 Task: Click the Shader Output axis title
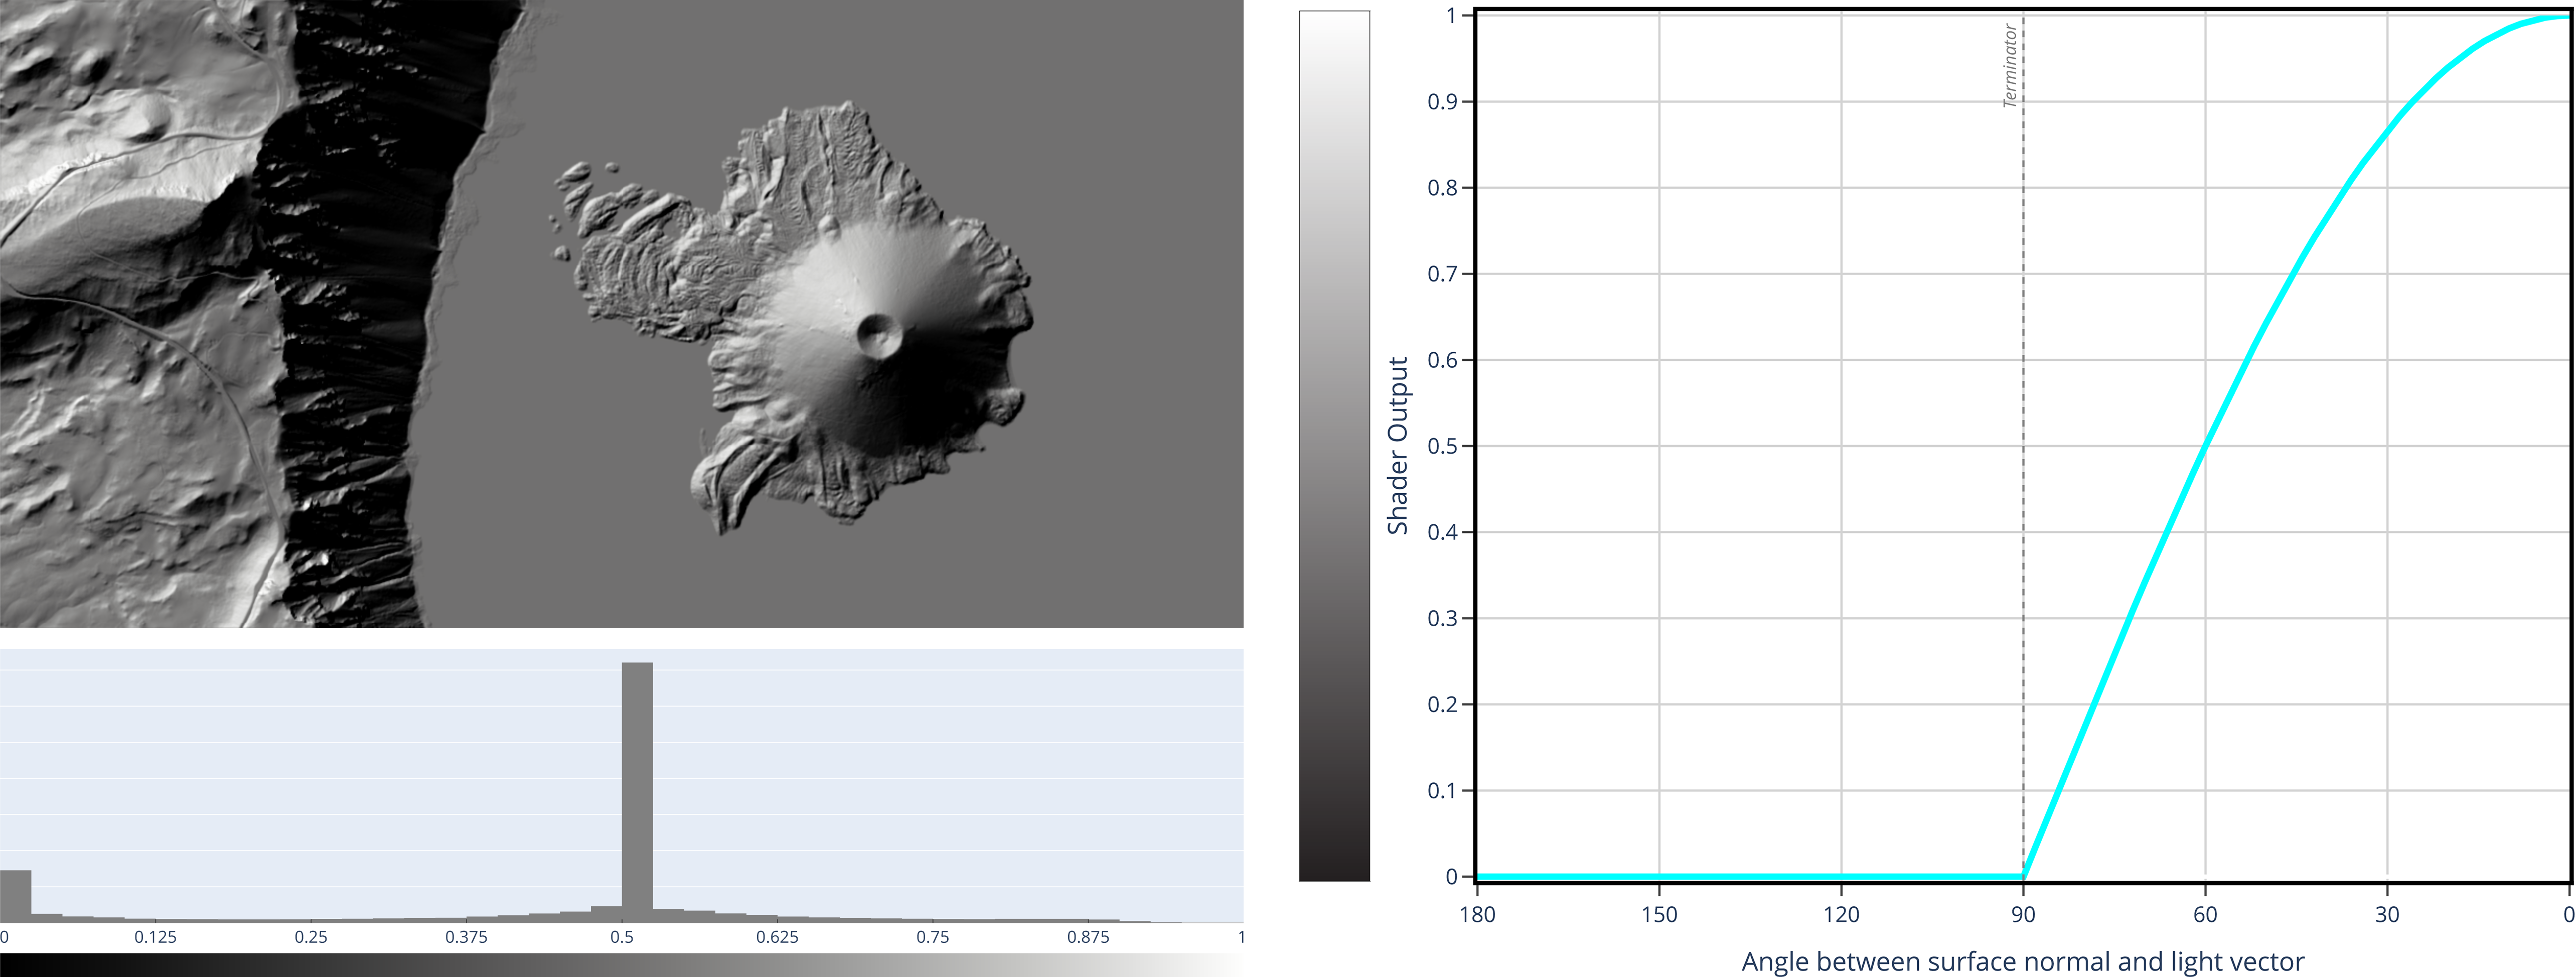[1397, 446]
